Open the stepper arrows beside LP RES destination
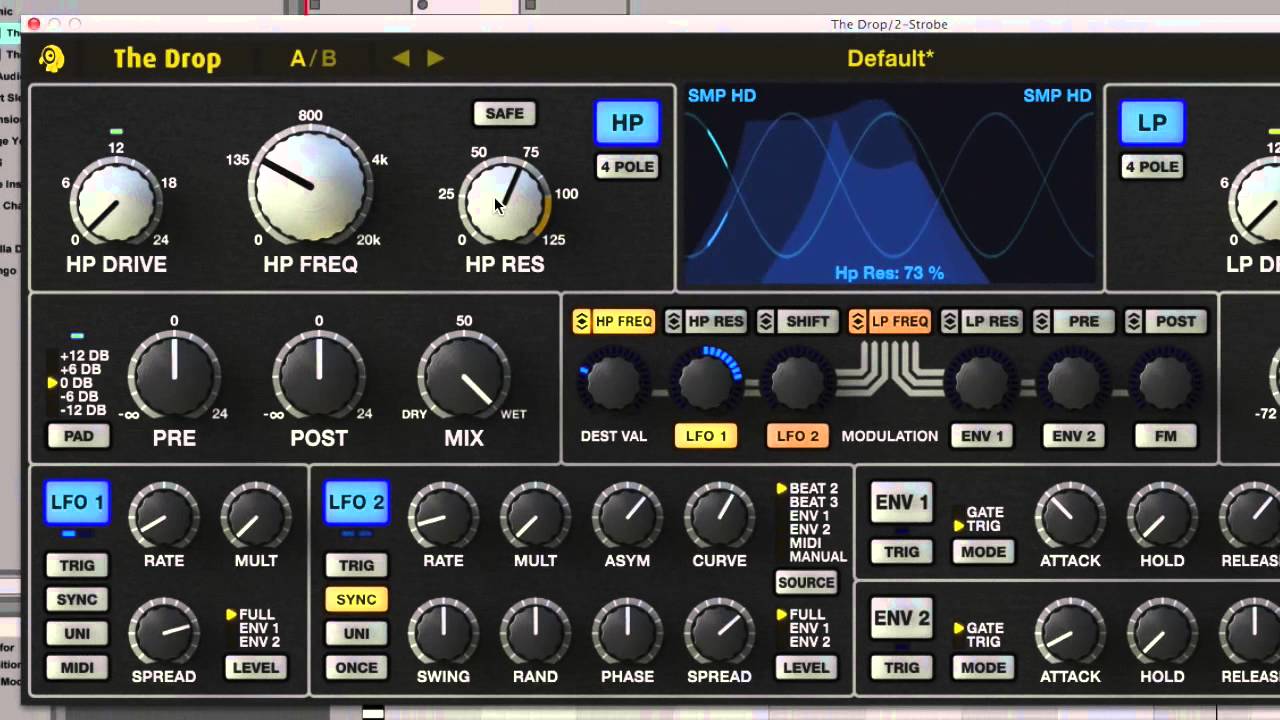This screenshot has height=720, width=1280. click(950, 321)
